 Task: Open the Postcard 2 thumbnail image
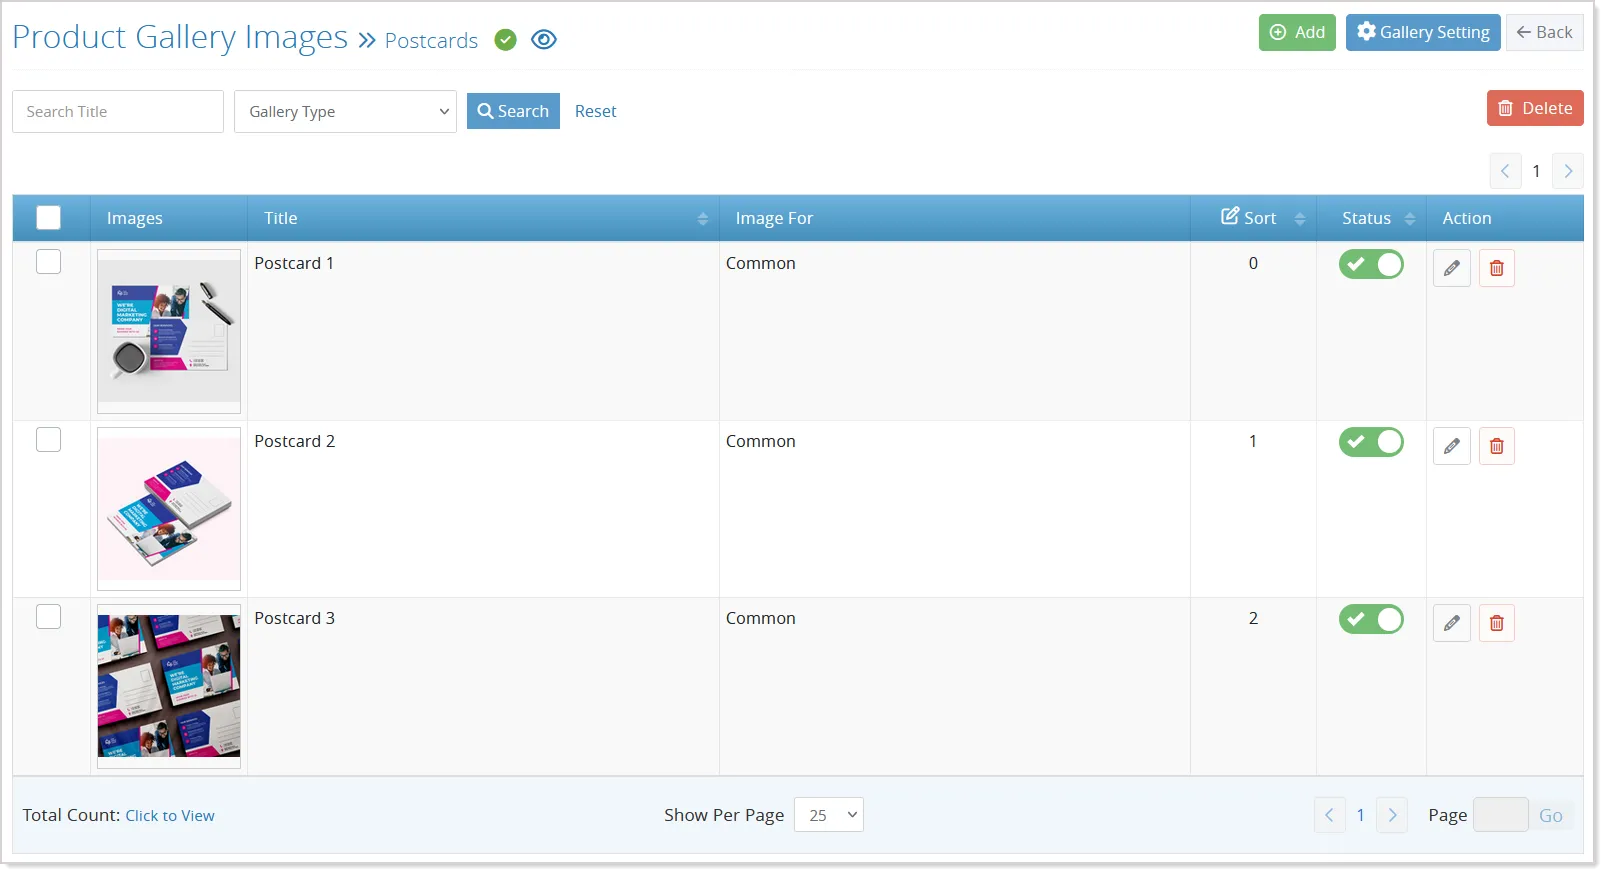[169, 509]
